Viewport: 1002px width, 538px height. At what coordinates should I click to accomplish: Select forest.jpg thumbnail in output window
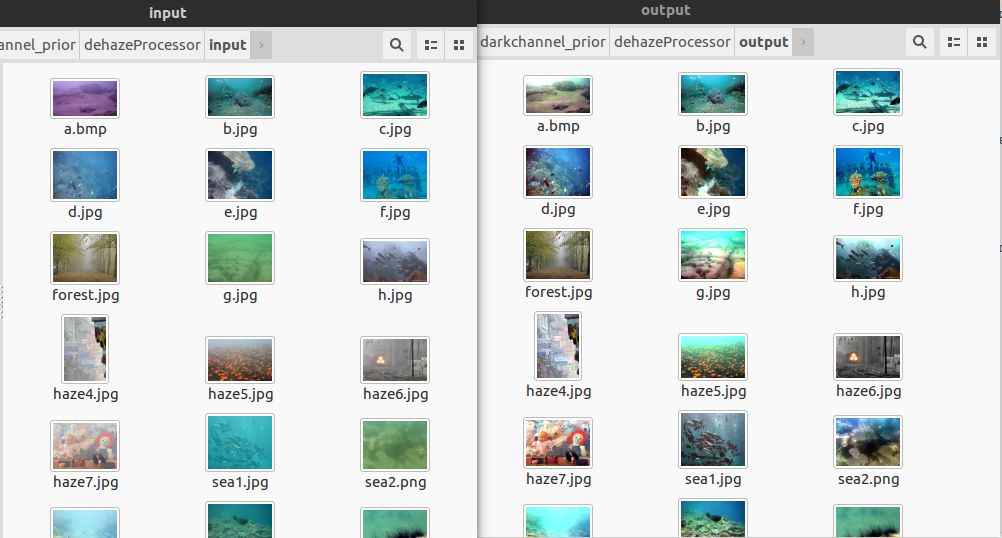(558, 255)
